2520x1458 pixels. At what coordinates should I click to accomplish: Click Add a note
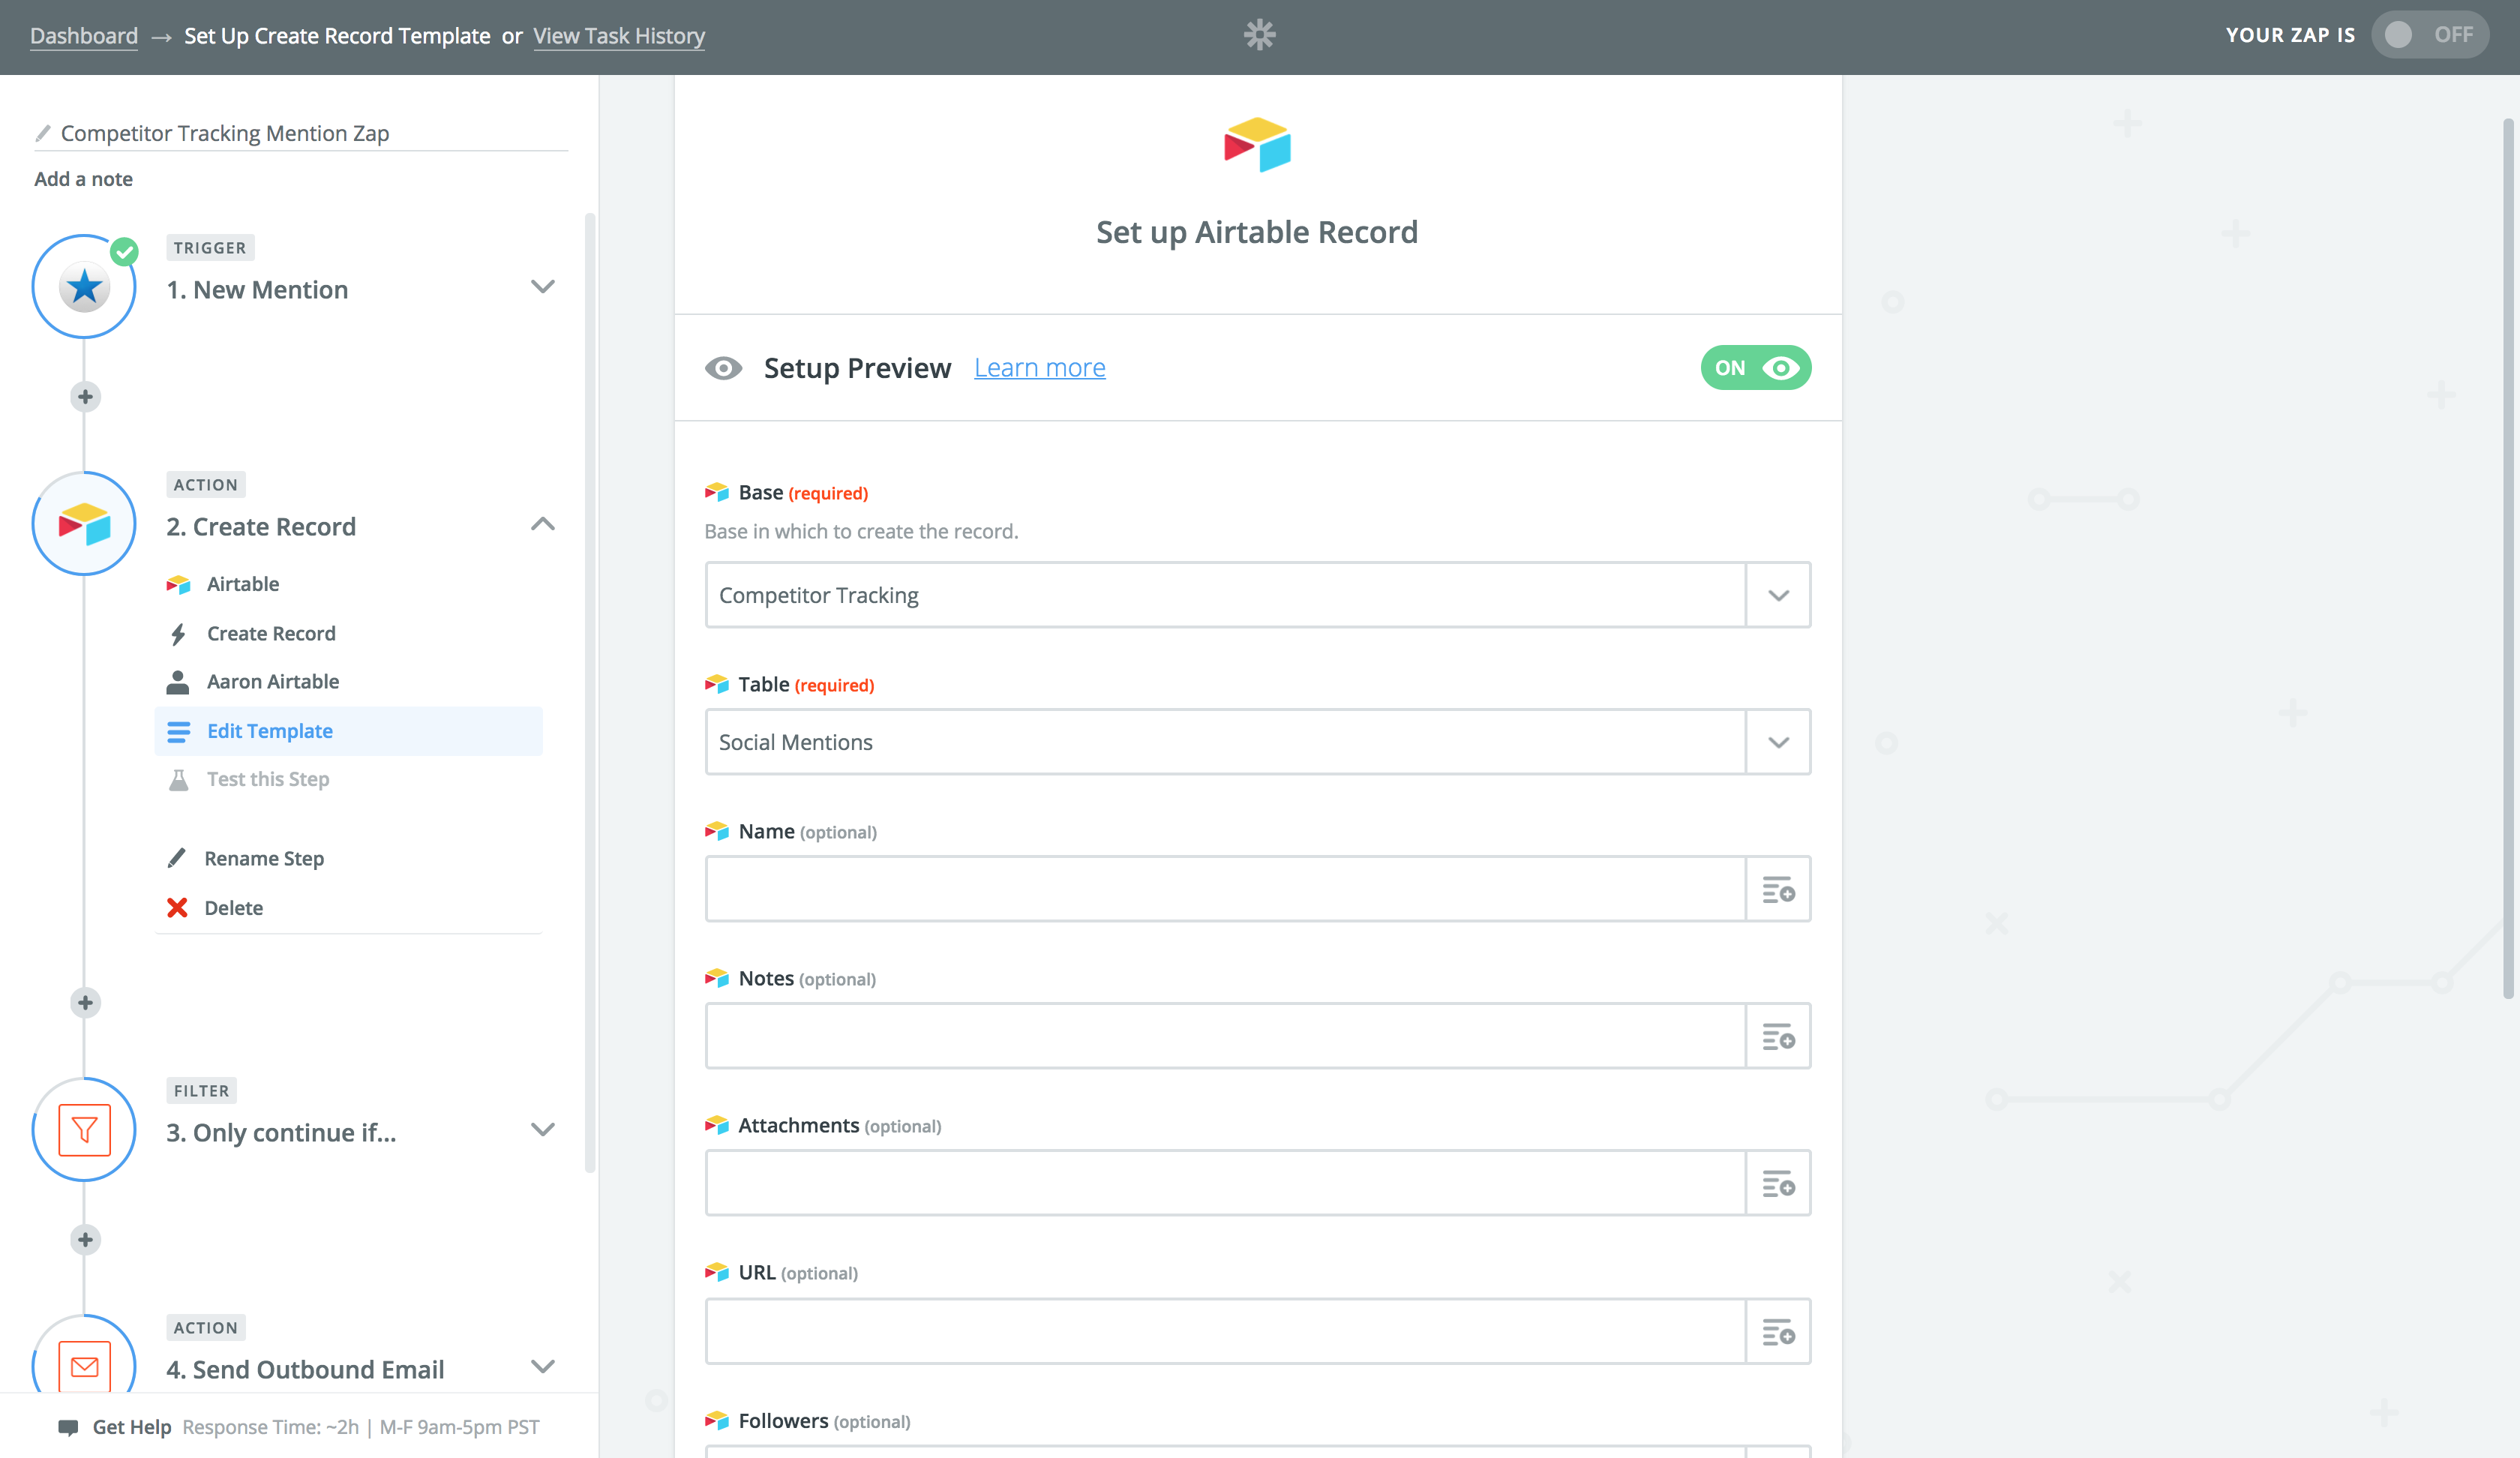(83, 179)
